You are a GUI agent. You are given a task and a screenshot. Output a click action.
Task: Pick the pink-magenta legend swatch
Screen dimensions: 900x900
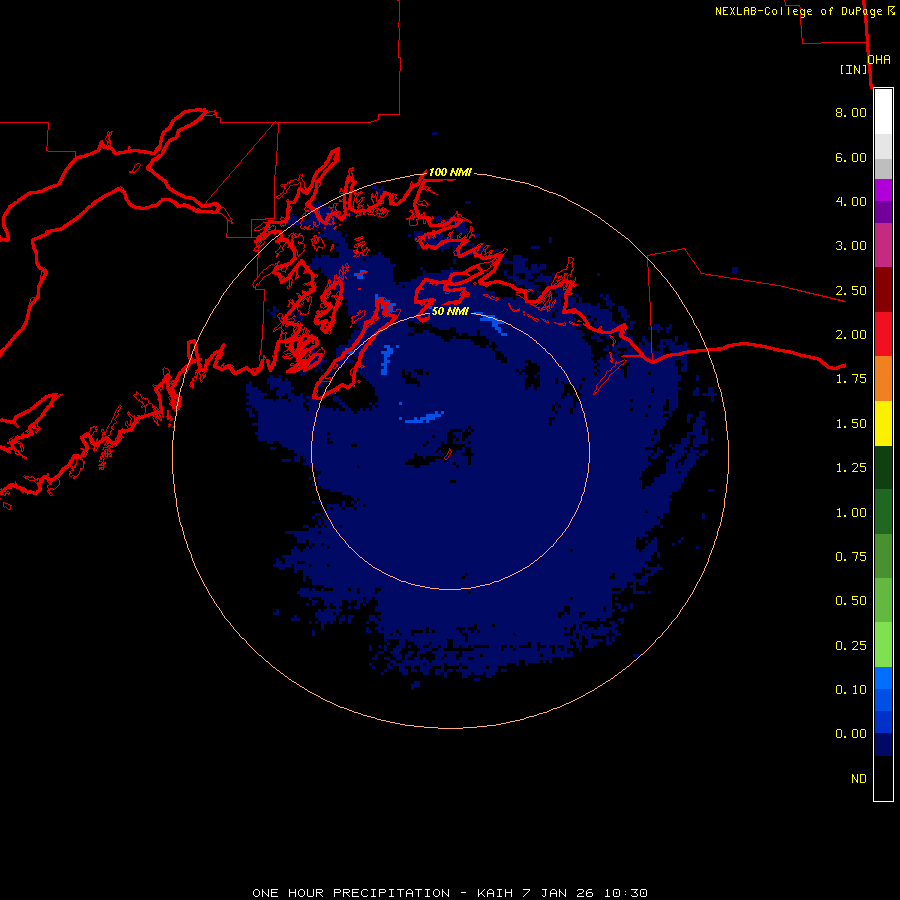tap(883, 245)
